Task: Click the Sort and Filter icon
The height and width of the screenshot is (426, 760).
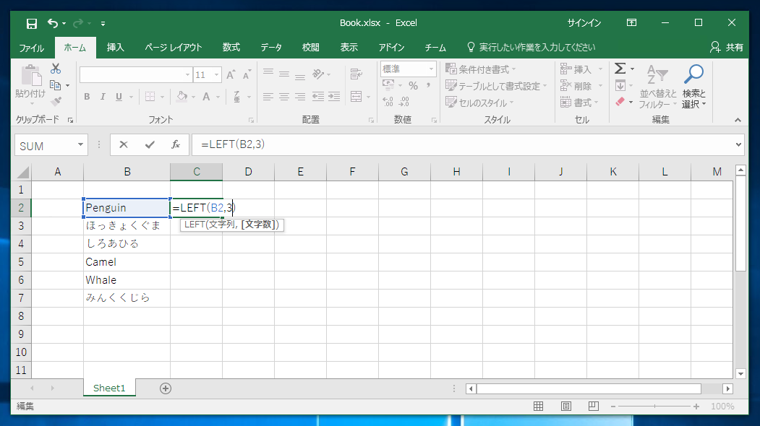Action: click(x=657, y=75)
